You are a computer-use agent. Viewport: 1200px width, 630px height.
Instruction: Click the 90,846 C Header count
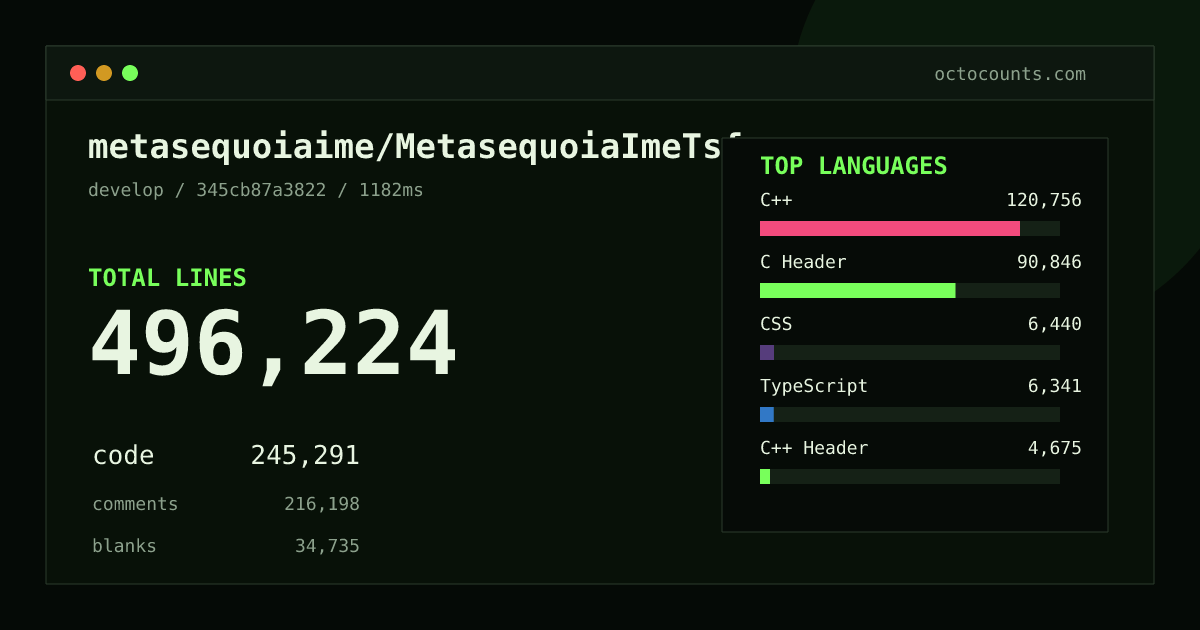click(1049, 262)
